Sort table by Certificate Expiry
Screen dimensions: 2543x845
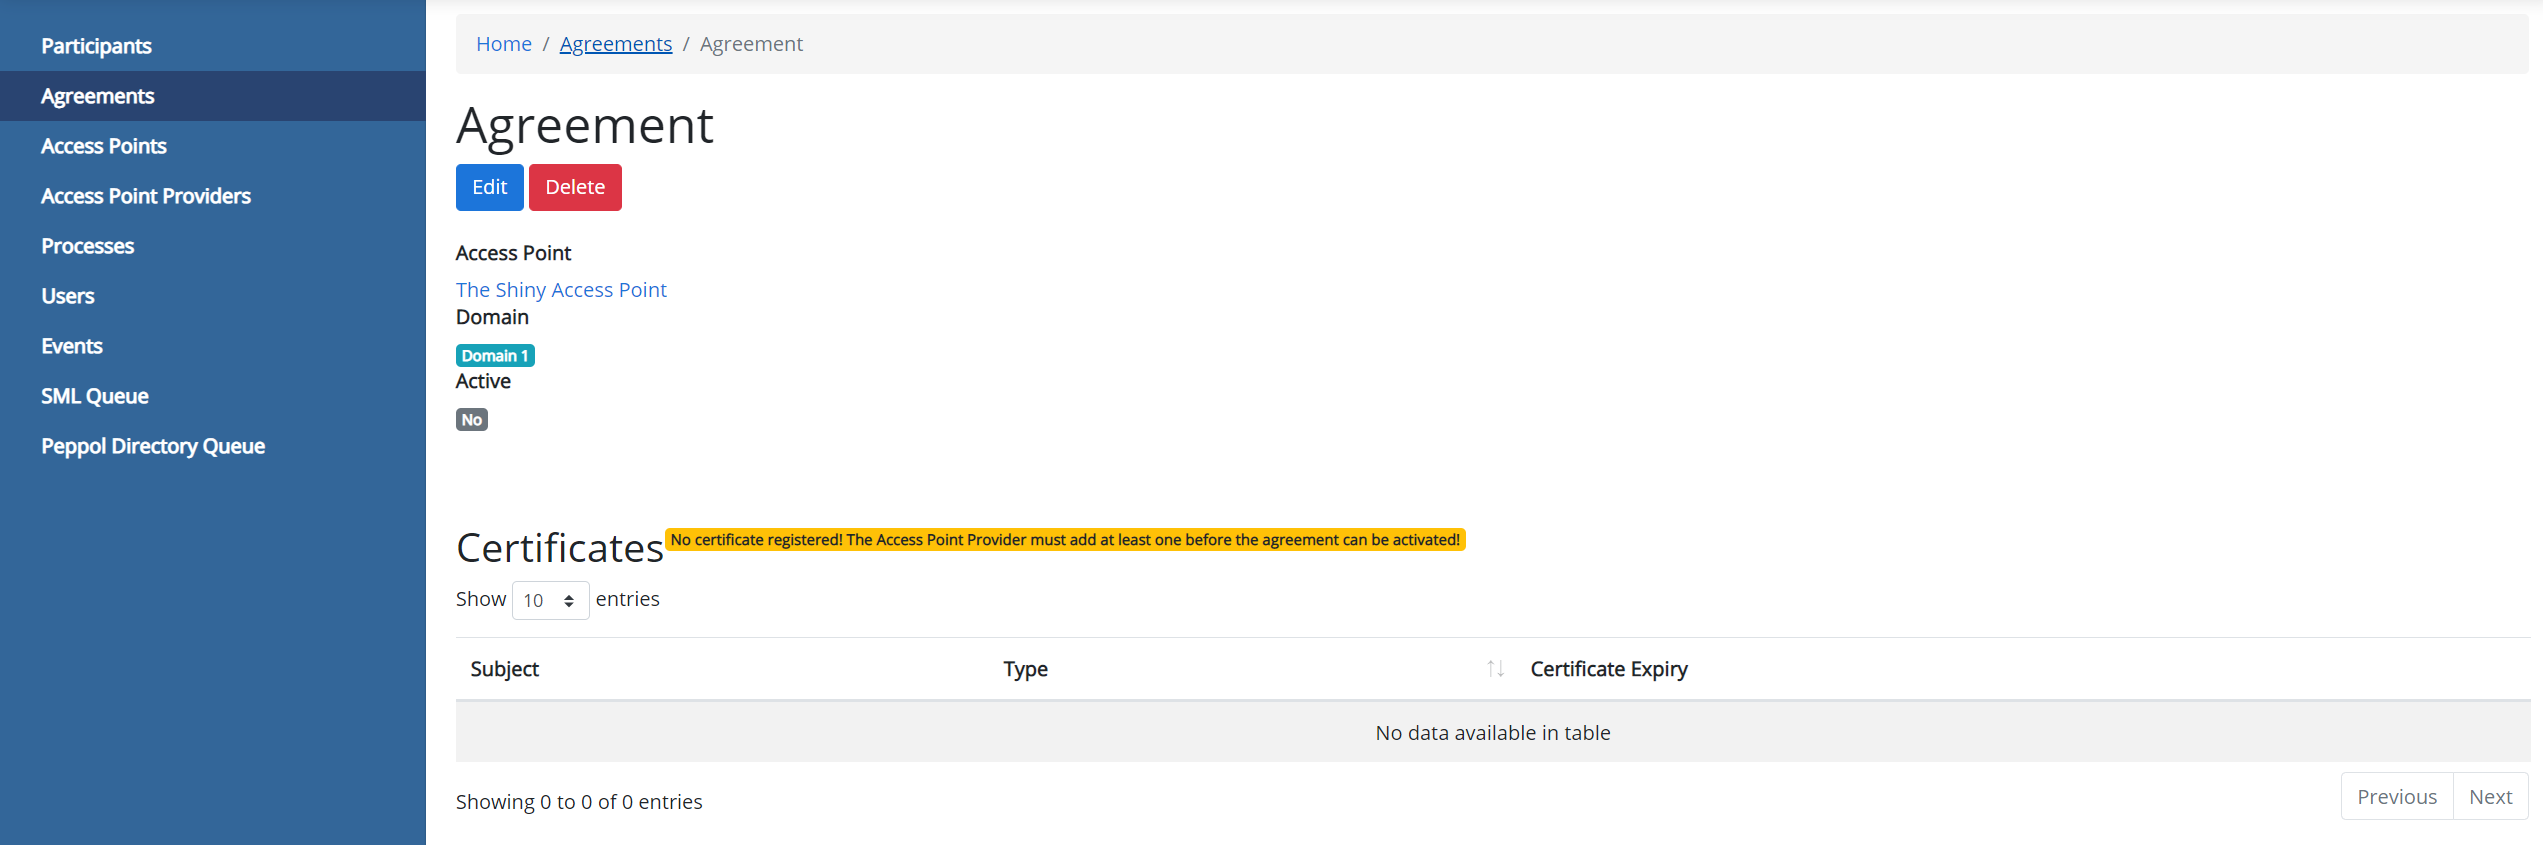click(x=1608, y=669)
